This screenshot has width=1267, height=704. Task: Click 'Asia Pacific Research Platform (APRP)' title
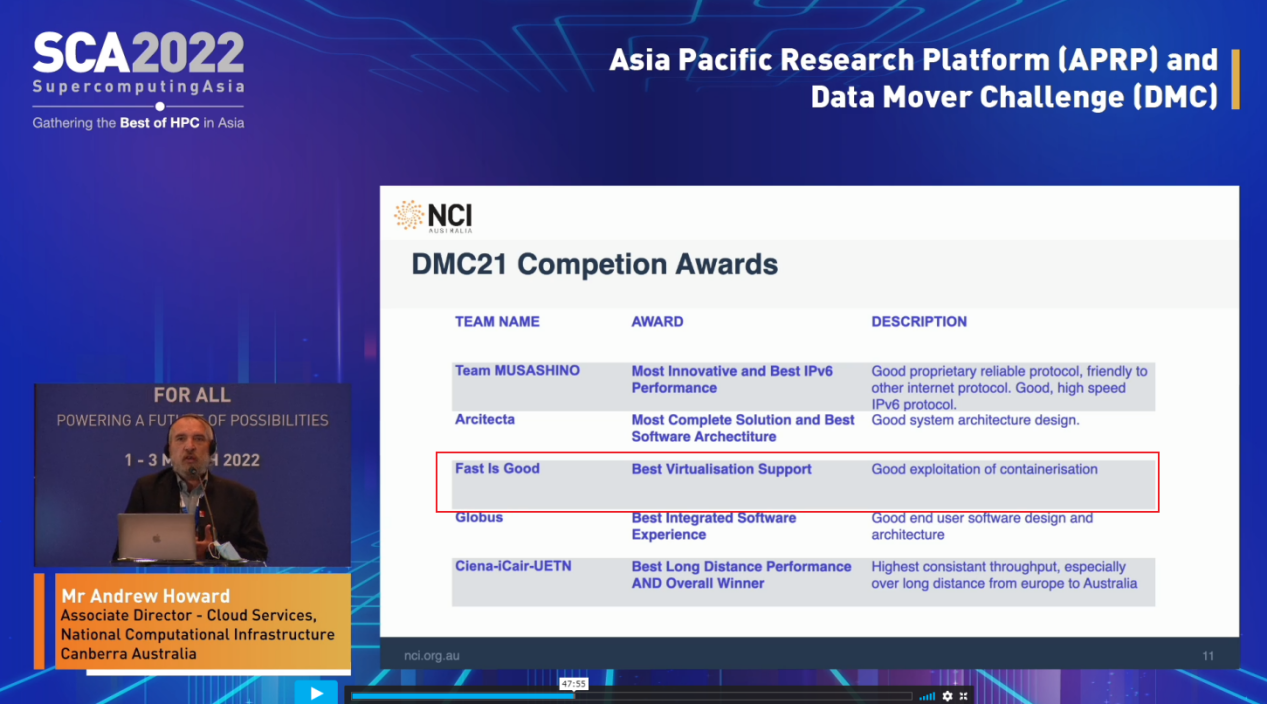(914, 60)
